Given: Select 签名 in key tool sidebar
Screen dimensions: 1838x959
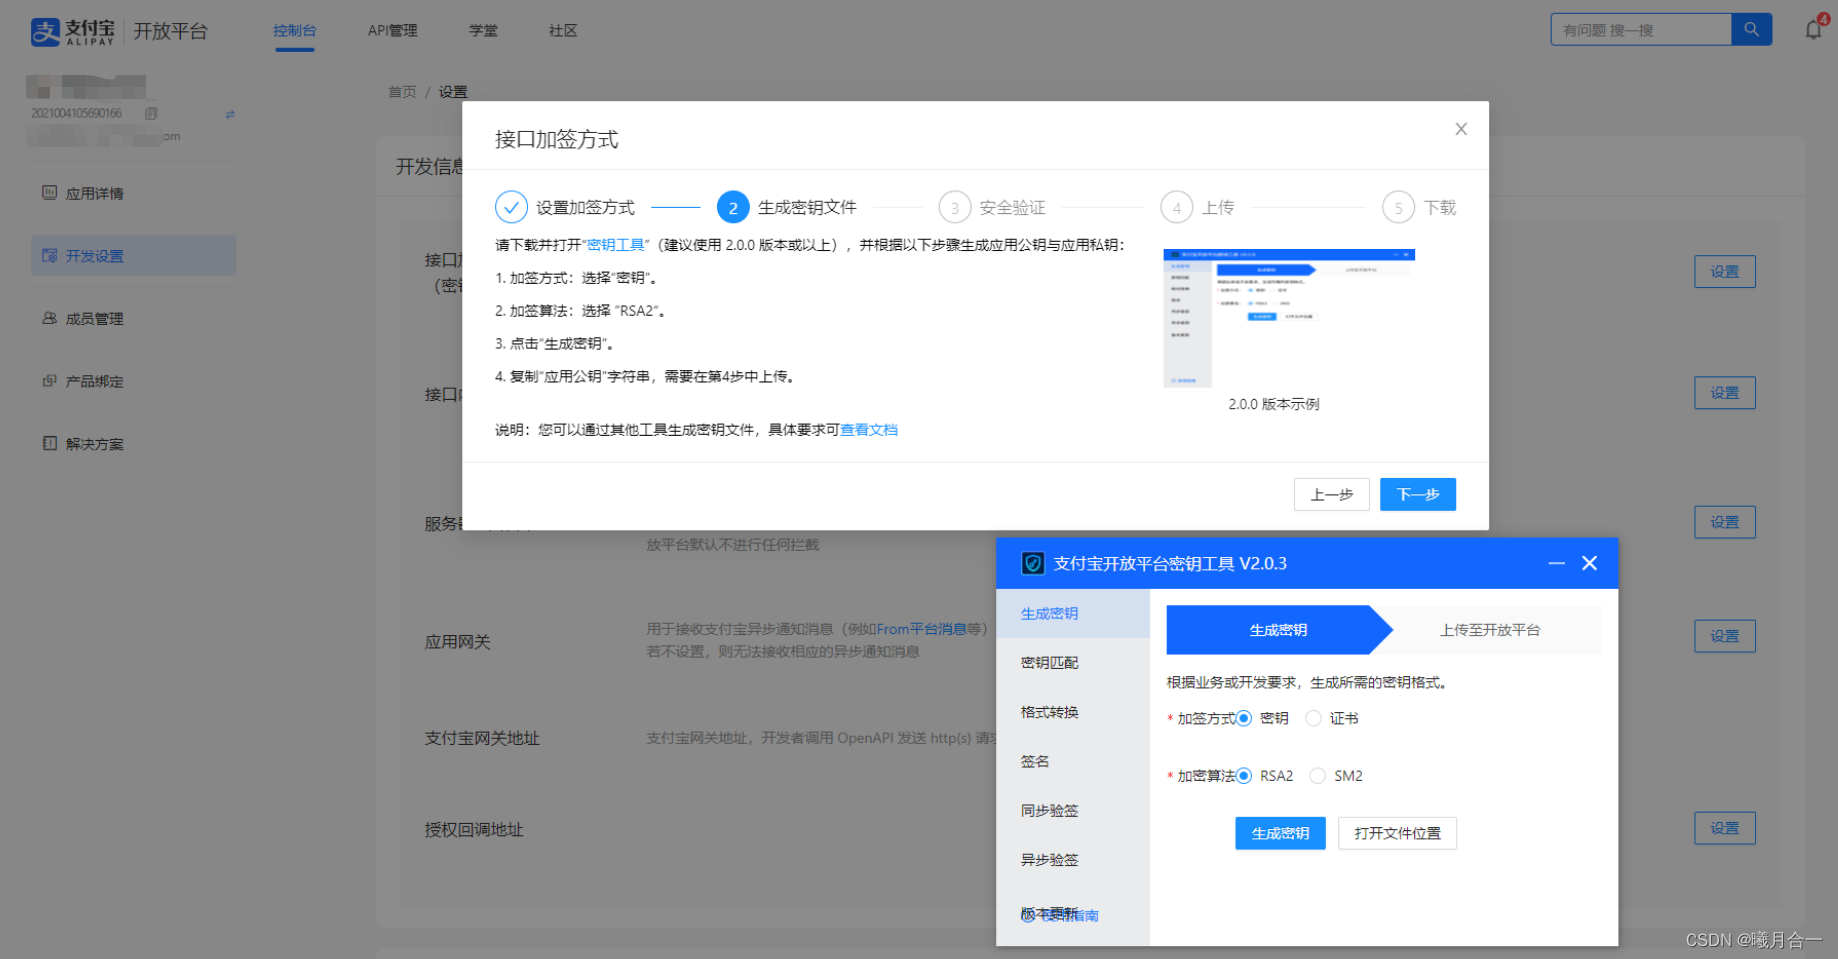Looking at the screenshot, I should click(1073, 761).
